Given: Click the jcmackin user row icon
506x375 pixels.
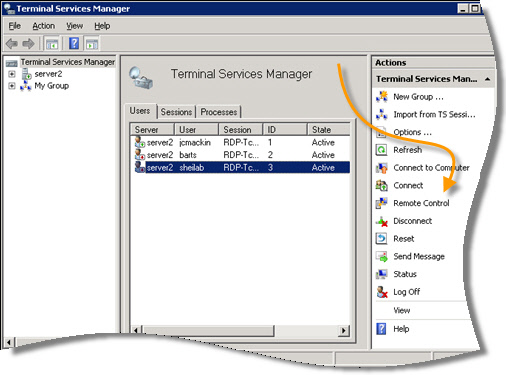Looking at the screenshot, I should pyautogui.click(x=140, y=142).
